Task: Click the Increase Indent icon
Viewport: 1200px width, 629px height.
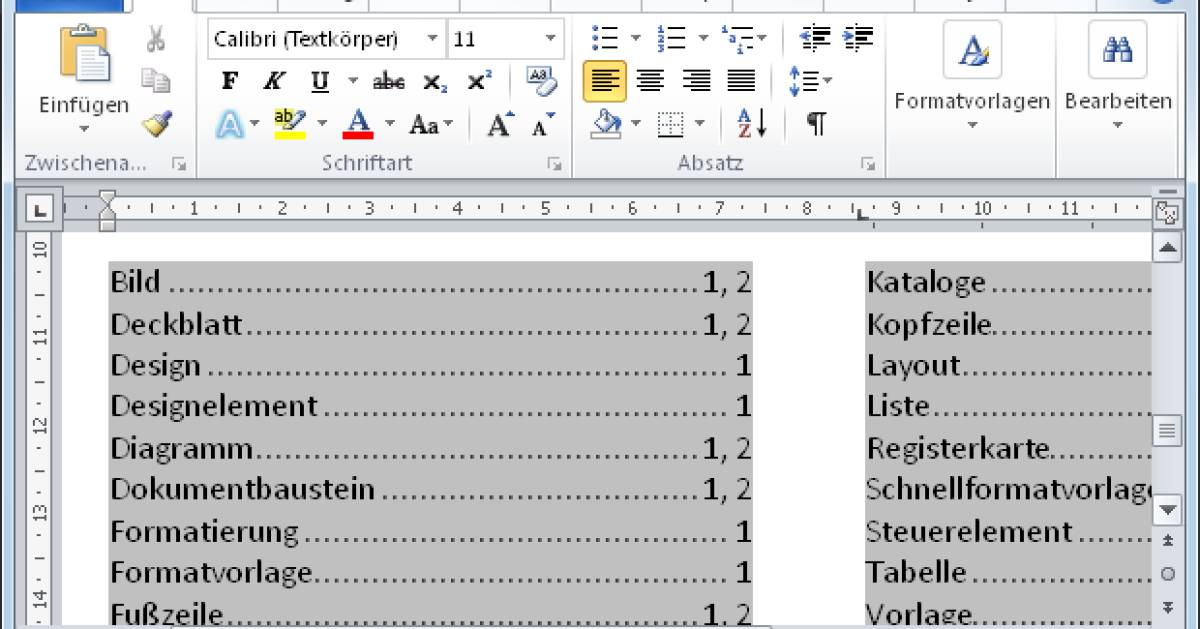Action: point(856,39)
